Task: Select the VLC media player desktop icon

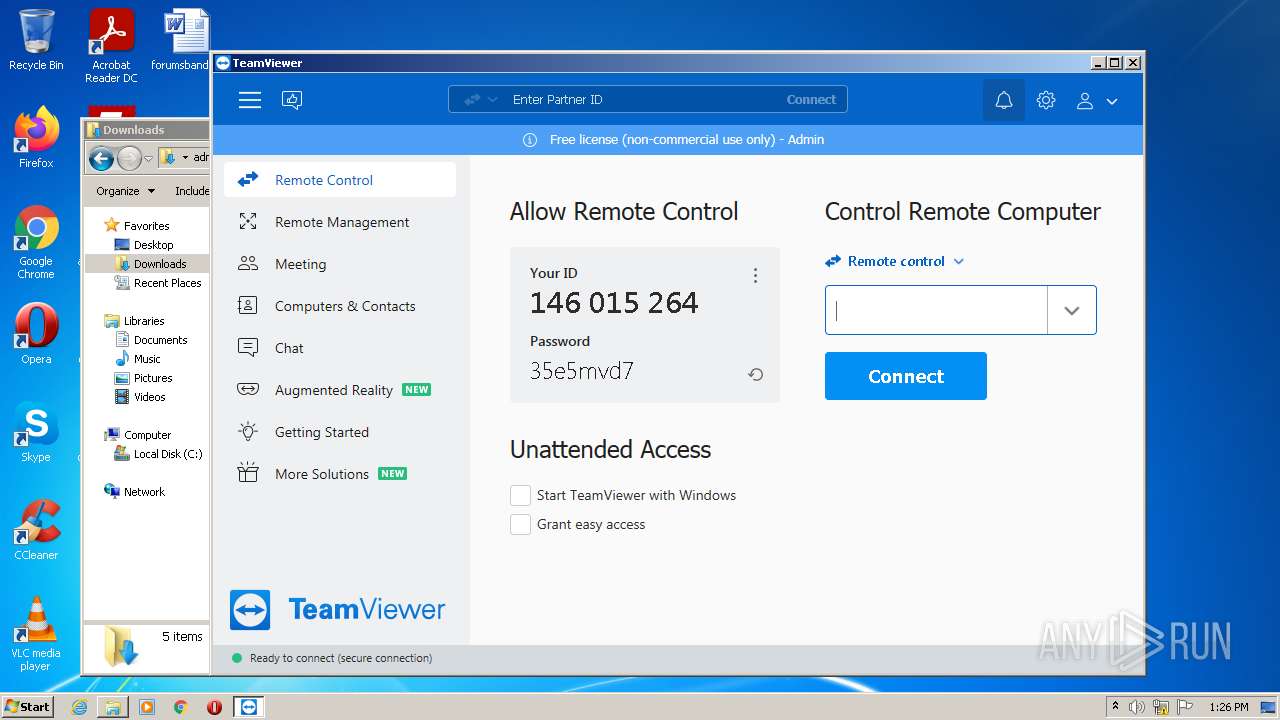Action: pyautogui.click(x=36, y=634)
